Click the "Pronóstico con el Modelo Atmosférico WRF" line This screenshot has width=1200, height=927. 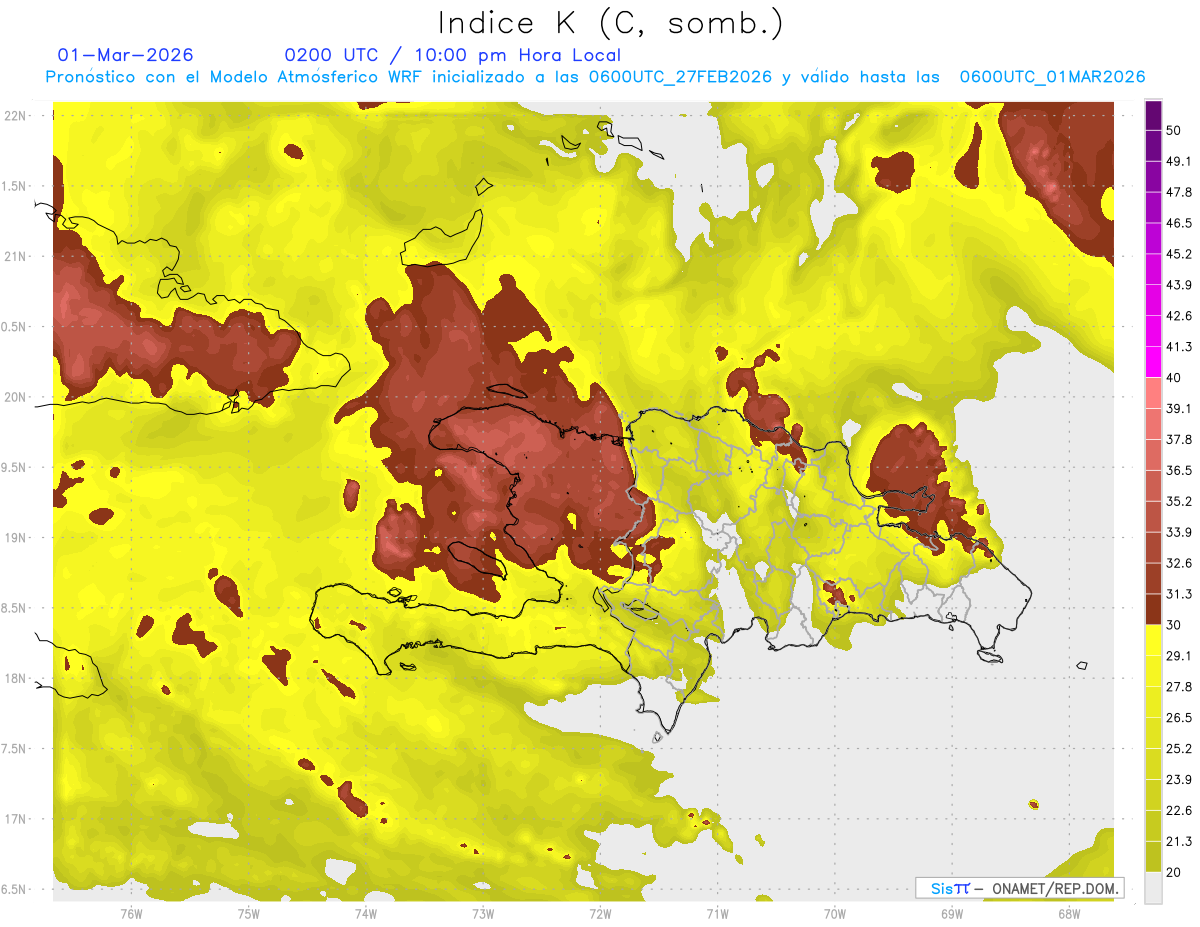(x=595, y=77)
